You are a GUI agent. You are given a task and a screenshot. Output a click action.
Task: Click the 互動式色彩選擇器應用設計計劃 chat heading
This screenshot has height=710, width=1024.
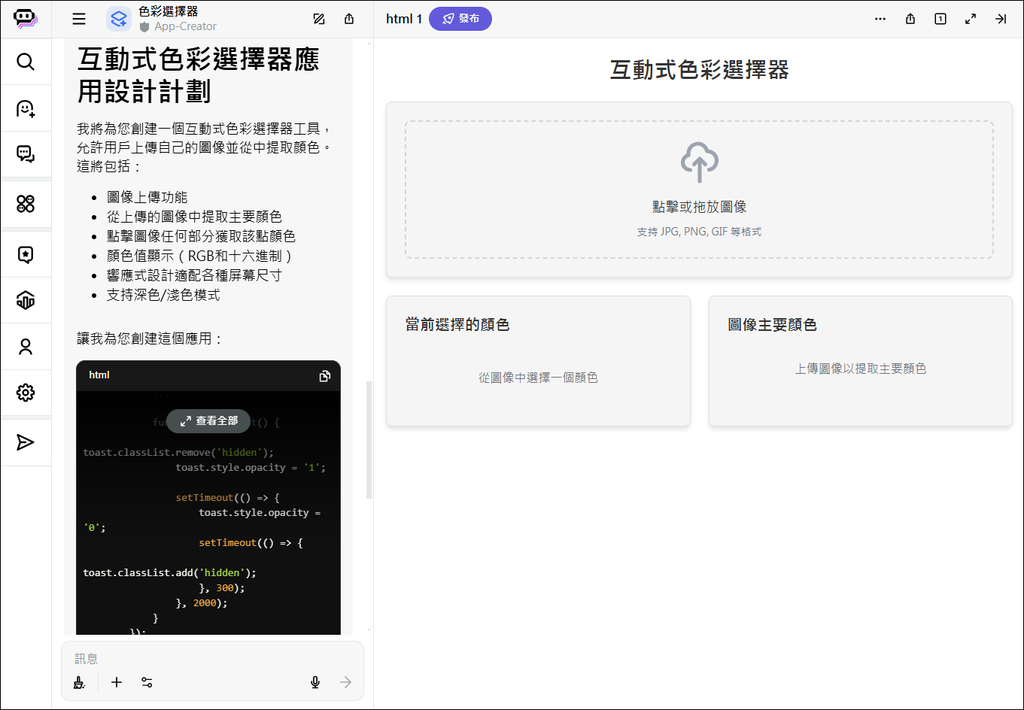coord(199,75)
